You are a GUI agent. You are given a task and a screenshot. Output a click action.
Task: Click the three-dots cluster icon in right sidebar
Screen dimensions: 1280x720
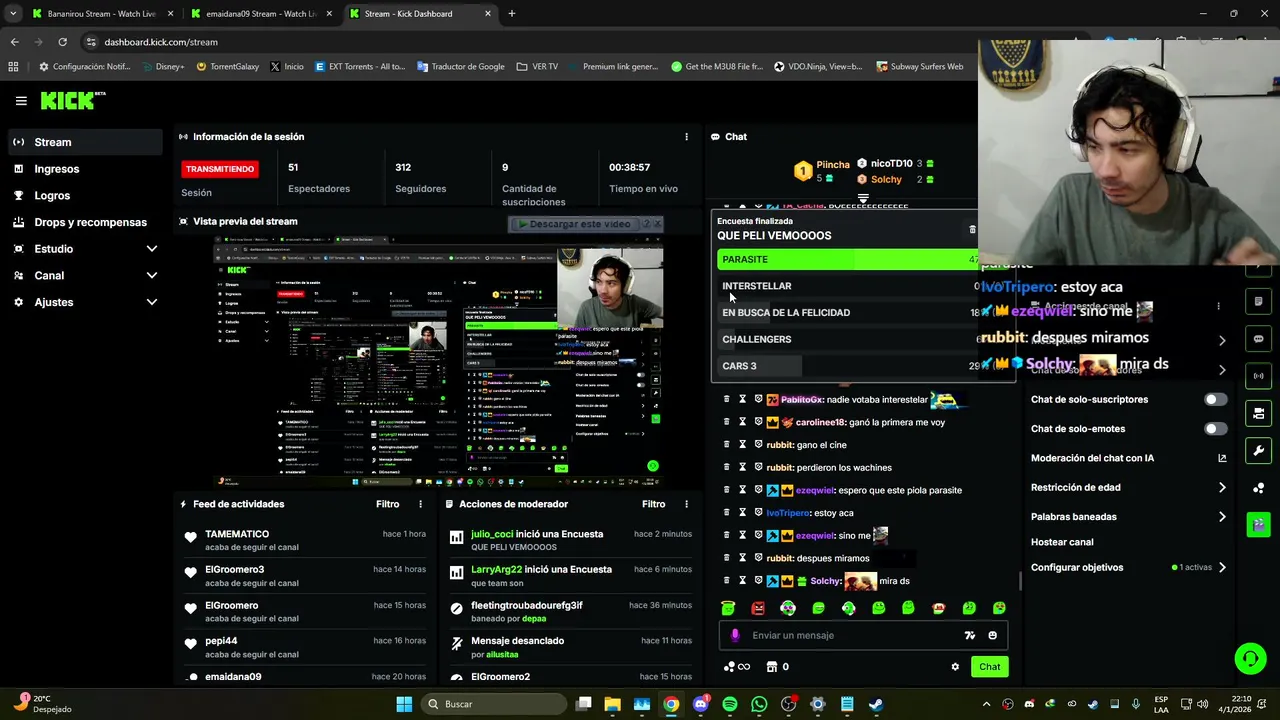(x=1258, y=488)
